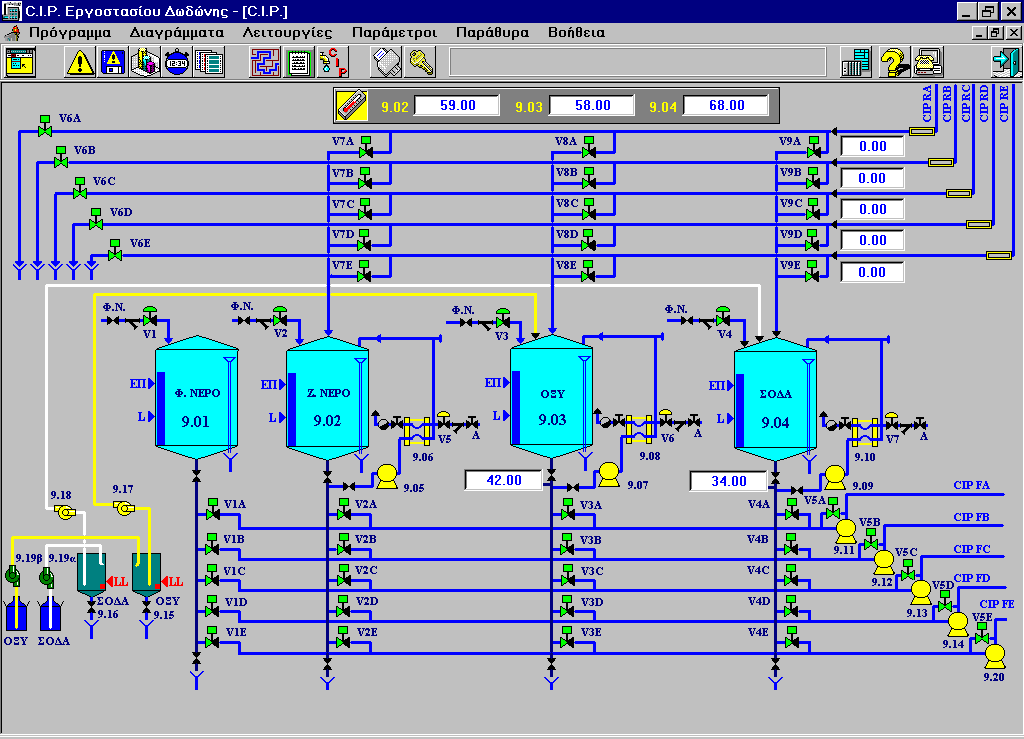Screen dimensions: 1024x739
Task: Click the yellow pump 9.17
Action: [x=125, y=509]
